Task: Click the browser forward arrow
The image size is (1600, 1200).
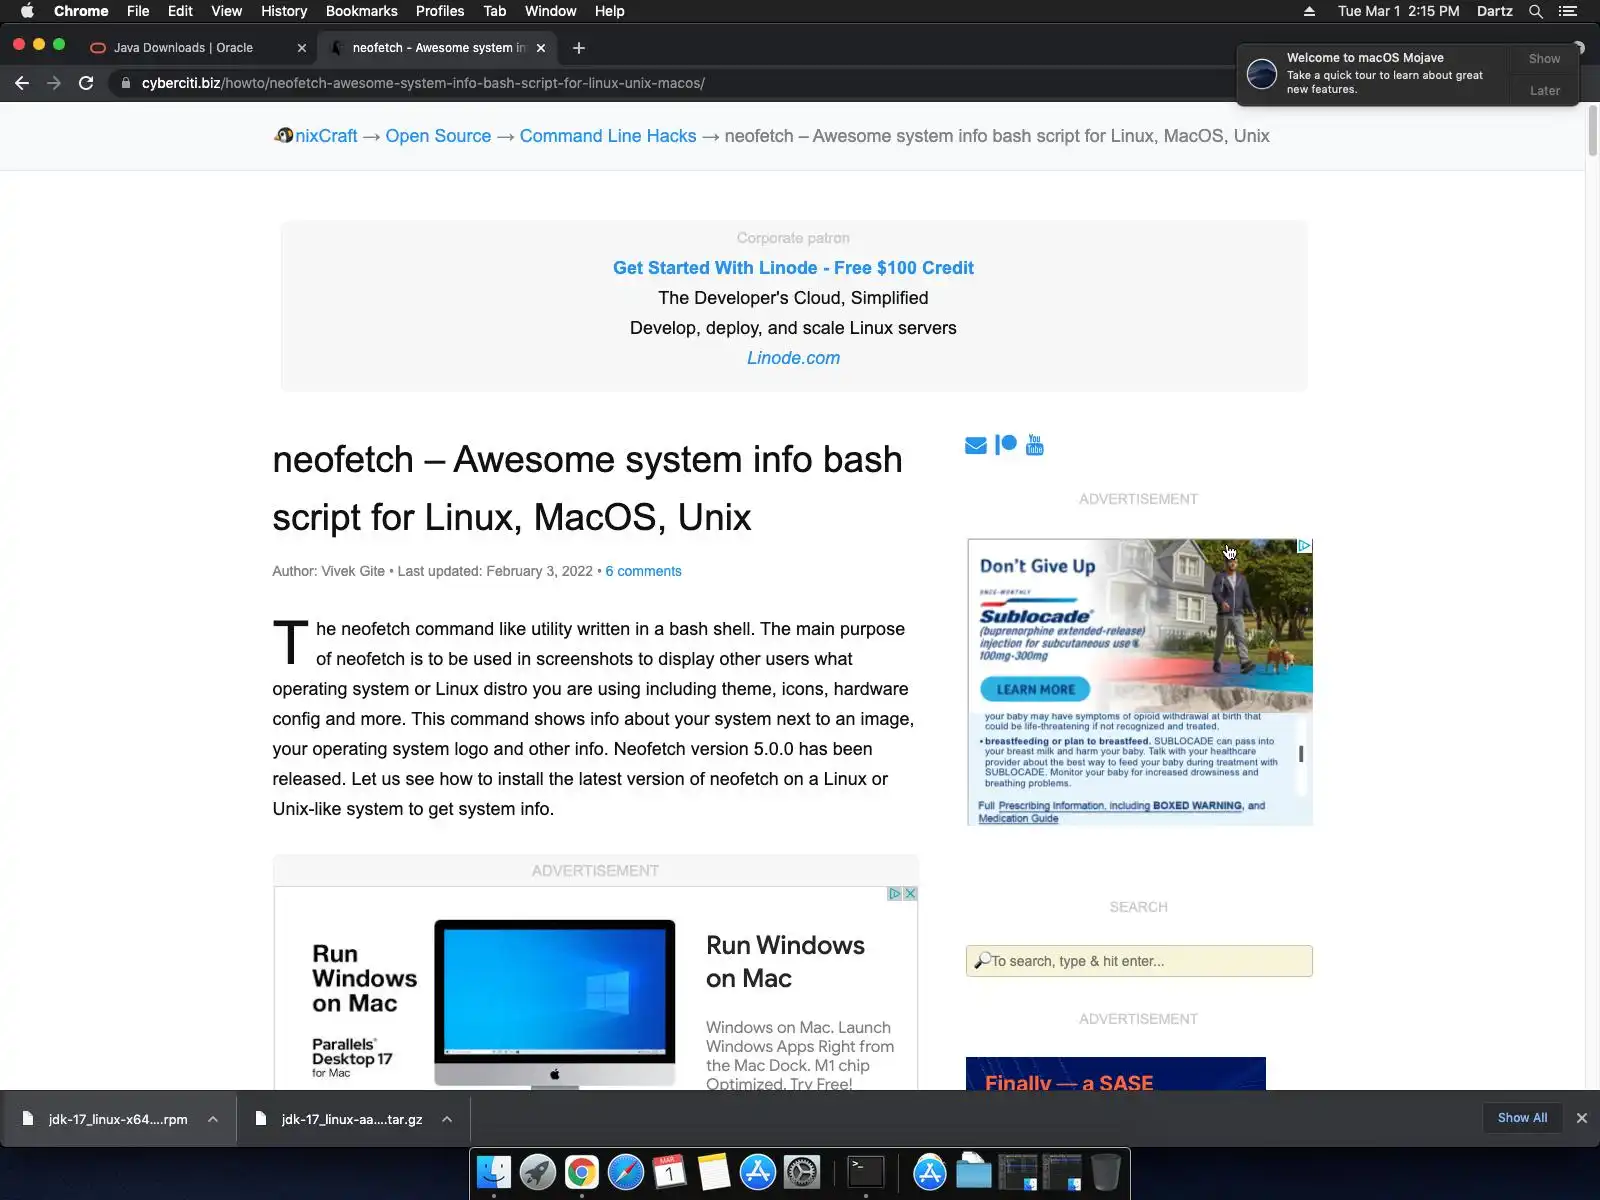Action: tap(54, 83)
